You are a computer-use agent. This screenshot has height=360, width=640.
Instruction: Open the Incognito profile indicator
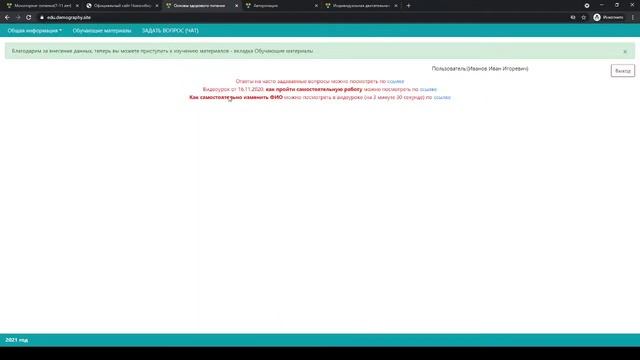pos(608,18)
